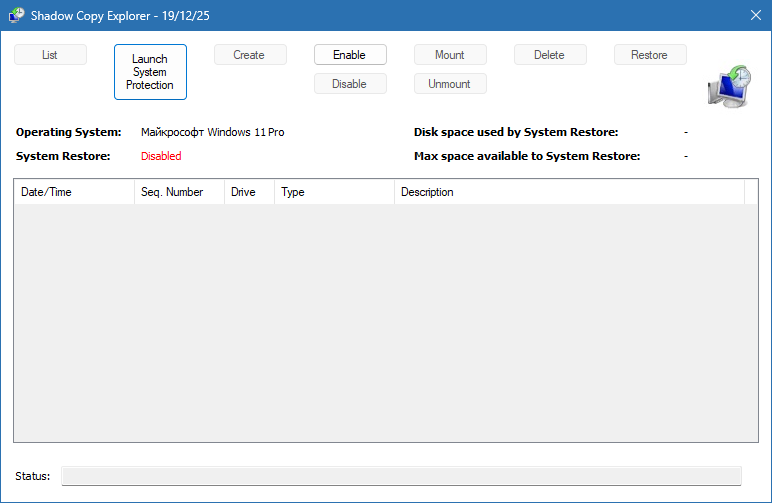Click the System Restore label
The image size is (772, 503).
[63, 156]
